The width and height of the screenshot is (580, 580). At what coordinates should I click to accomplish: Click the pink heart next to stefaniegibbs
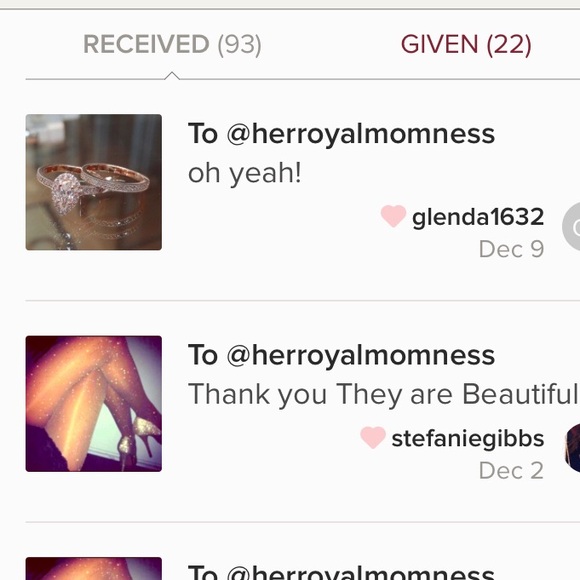373,437
